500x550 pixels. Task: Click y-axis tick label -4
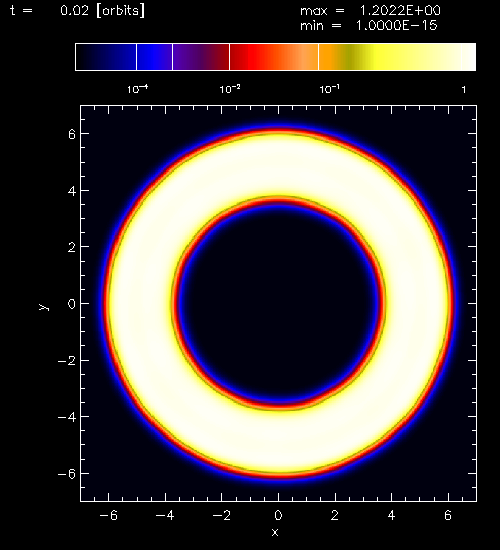point(67,417)
